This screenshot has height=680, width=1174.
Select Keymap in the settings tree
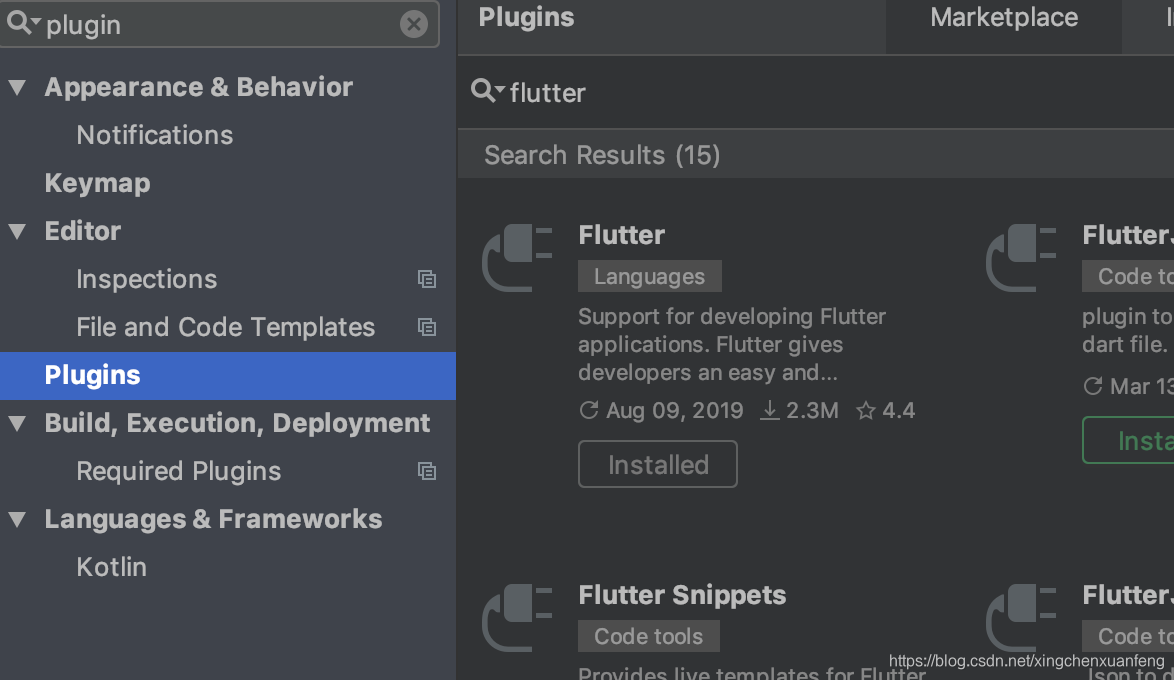coord(97,183)
